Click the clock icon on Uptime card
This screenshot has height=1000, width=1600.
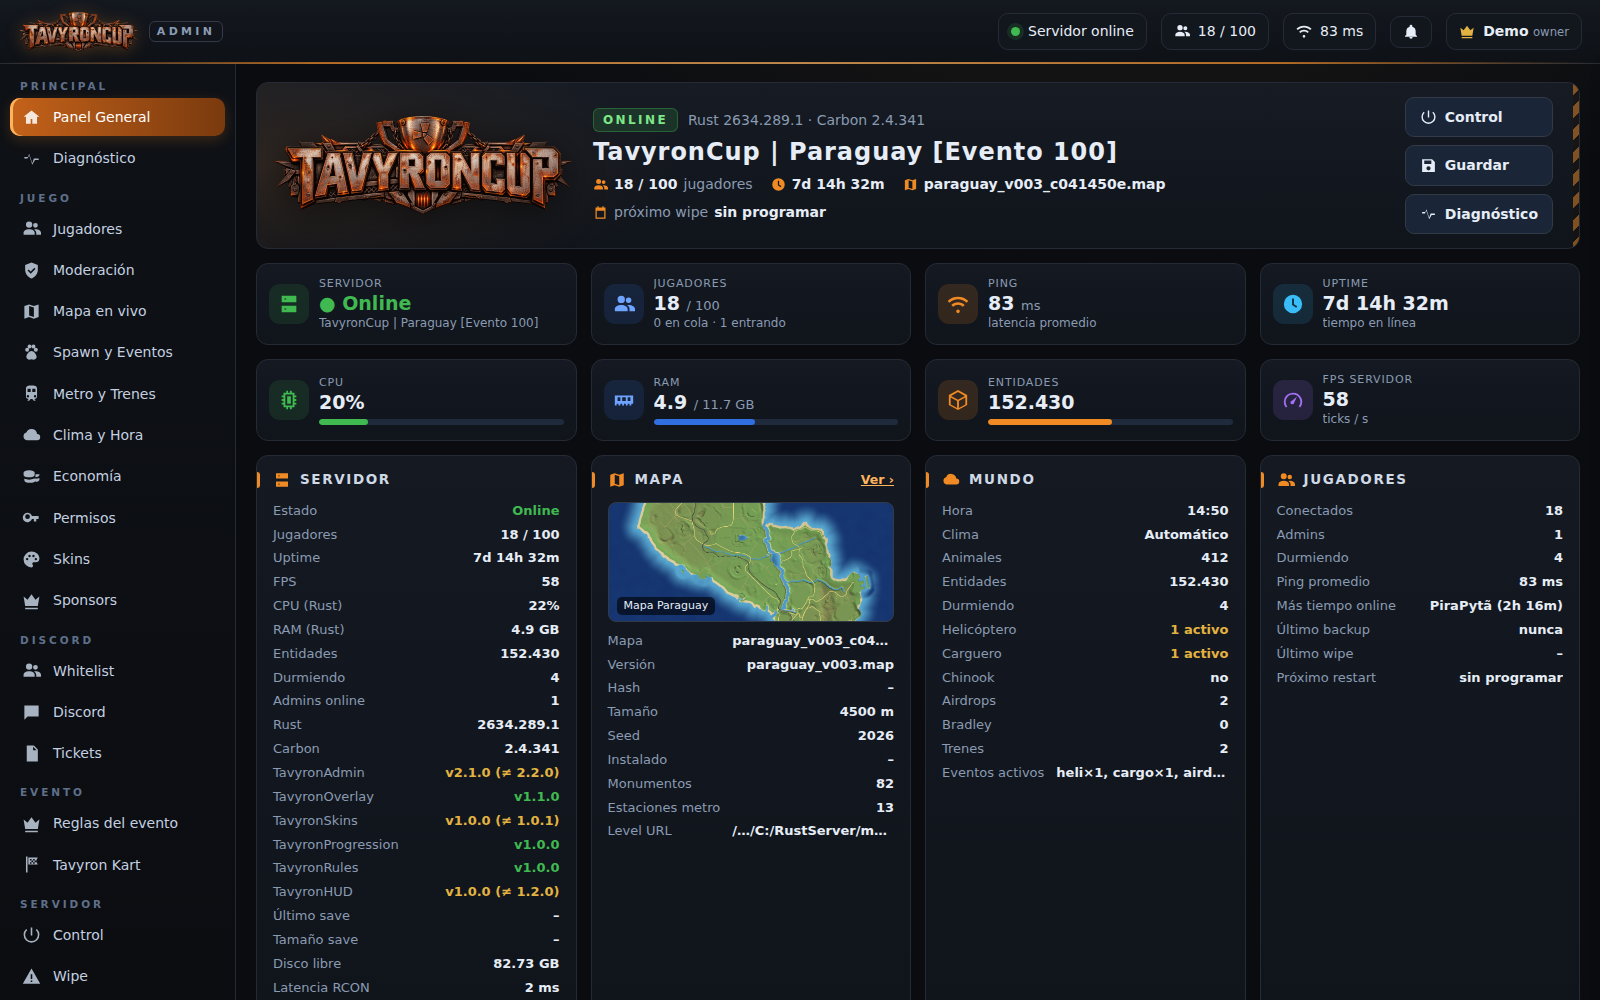click(1293, 304)
